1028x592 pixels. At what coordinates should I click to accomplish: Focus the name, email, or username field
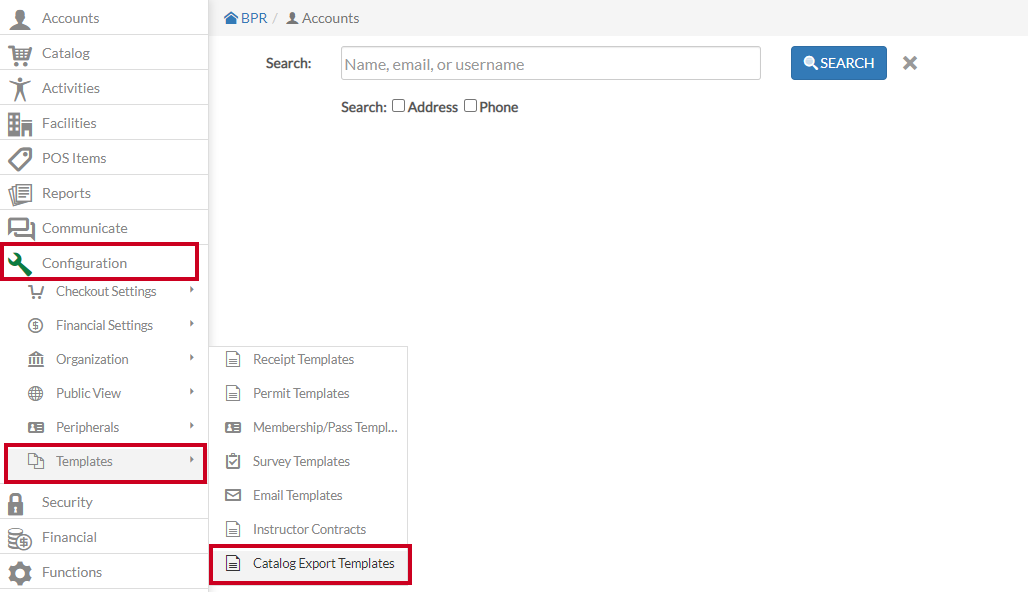(x=551, y=63)
